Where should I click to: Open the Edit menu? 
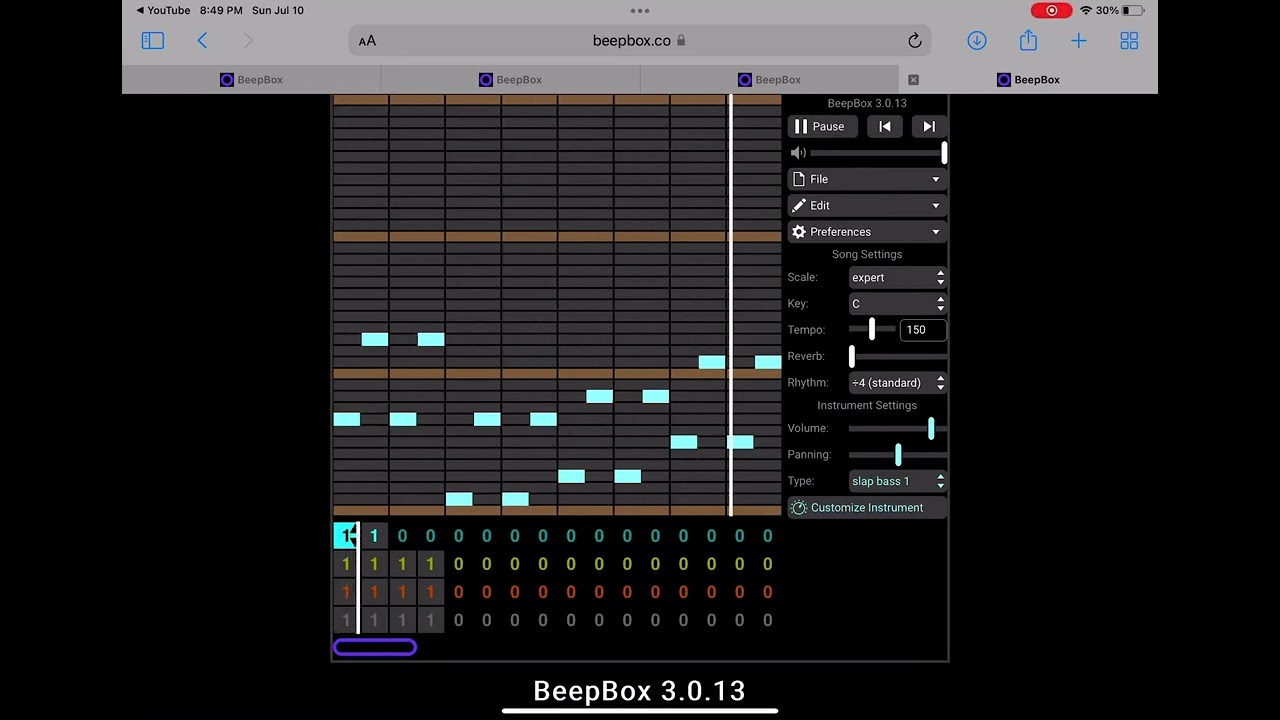(x=867, y=205)
